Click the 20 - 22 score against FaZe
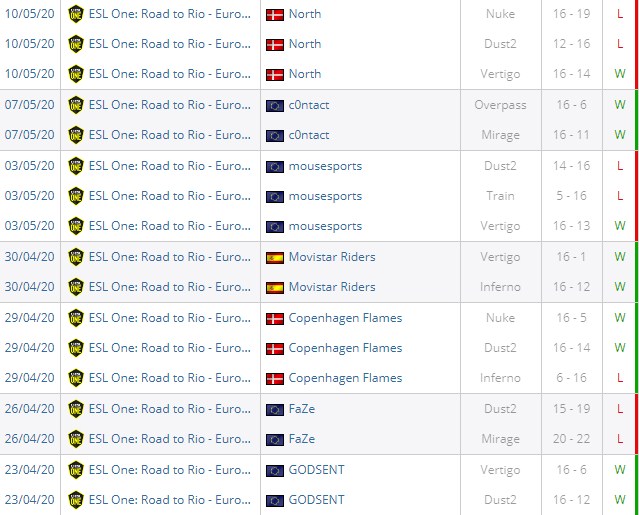The image size is (639, 515). click(572, 439)
